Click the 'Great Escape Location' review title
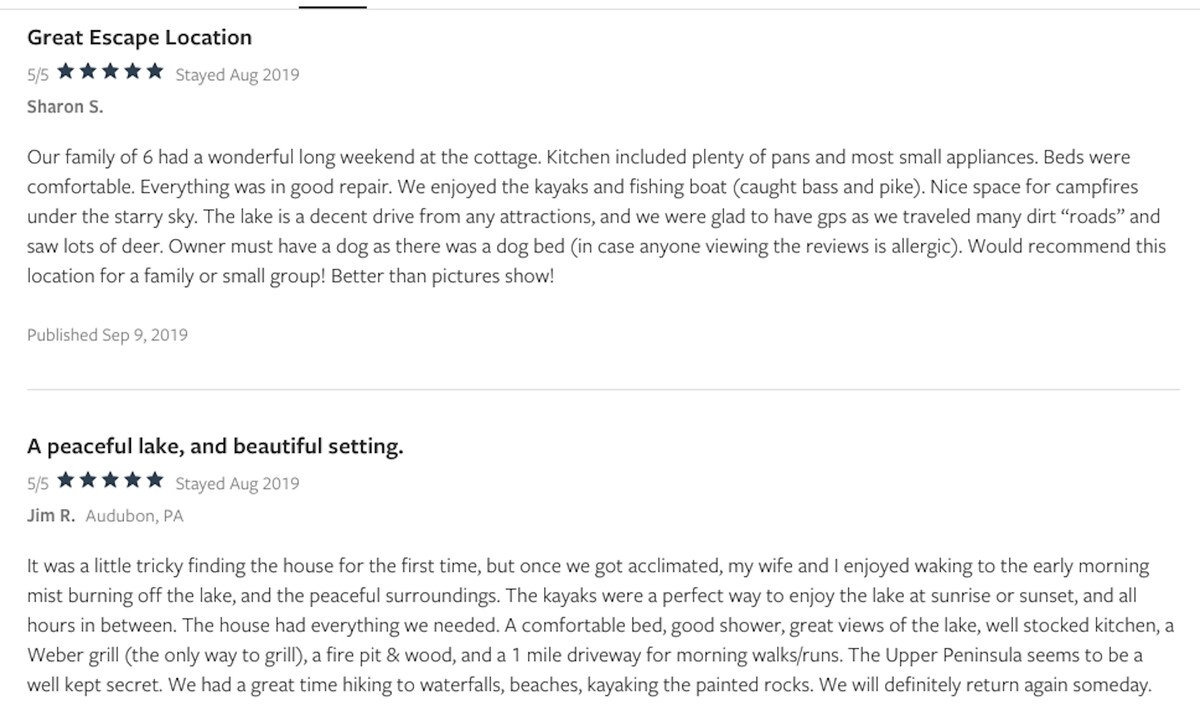 coord(139,38)
